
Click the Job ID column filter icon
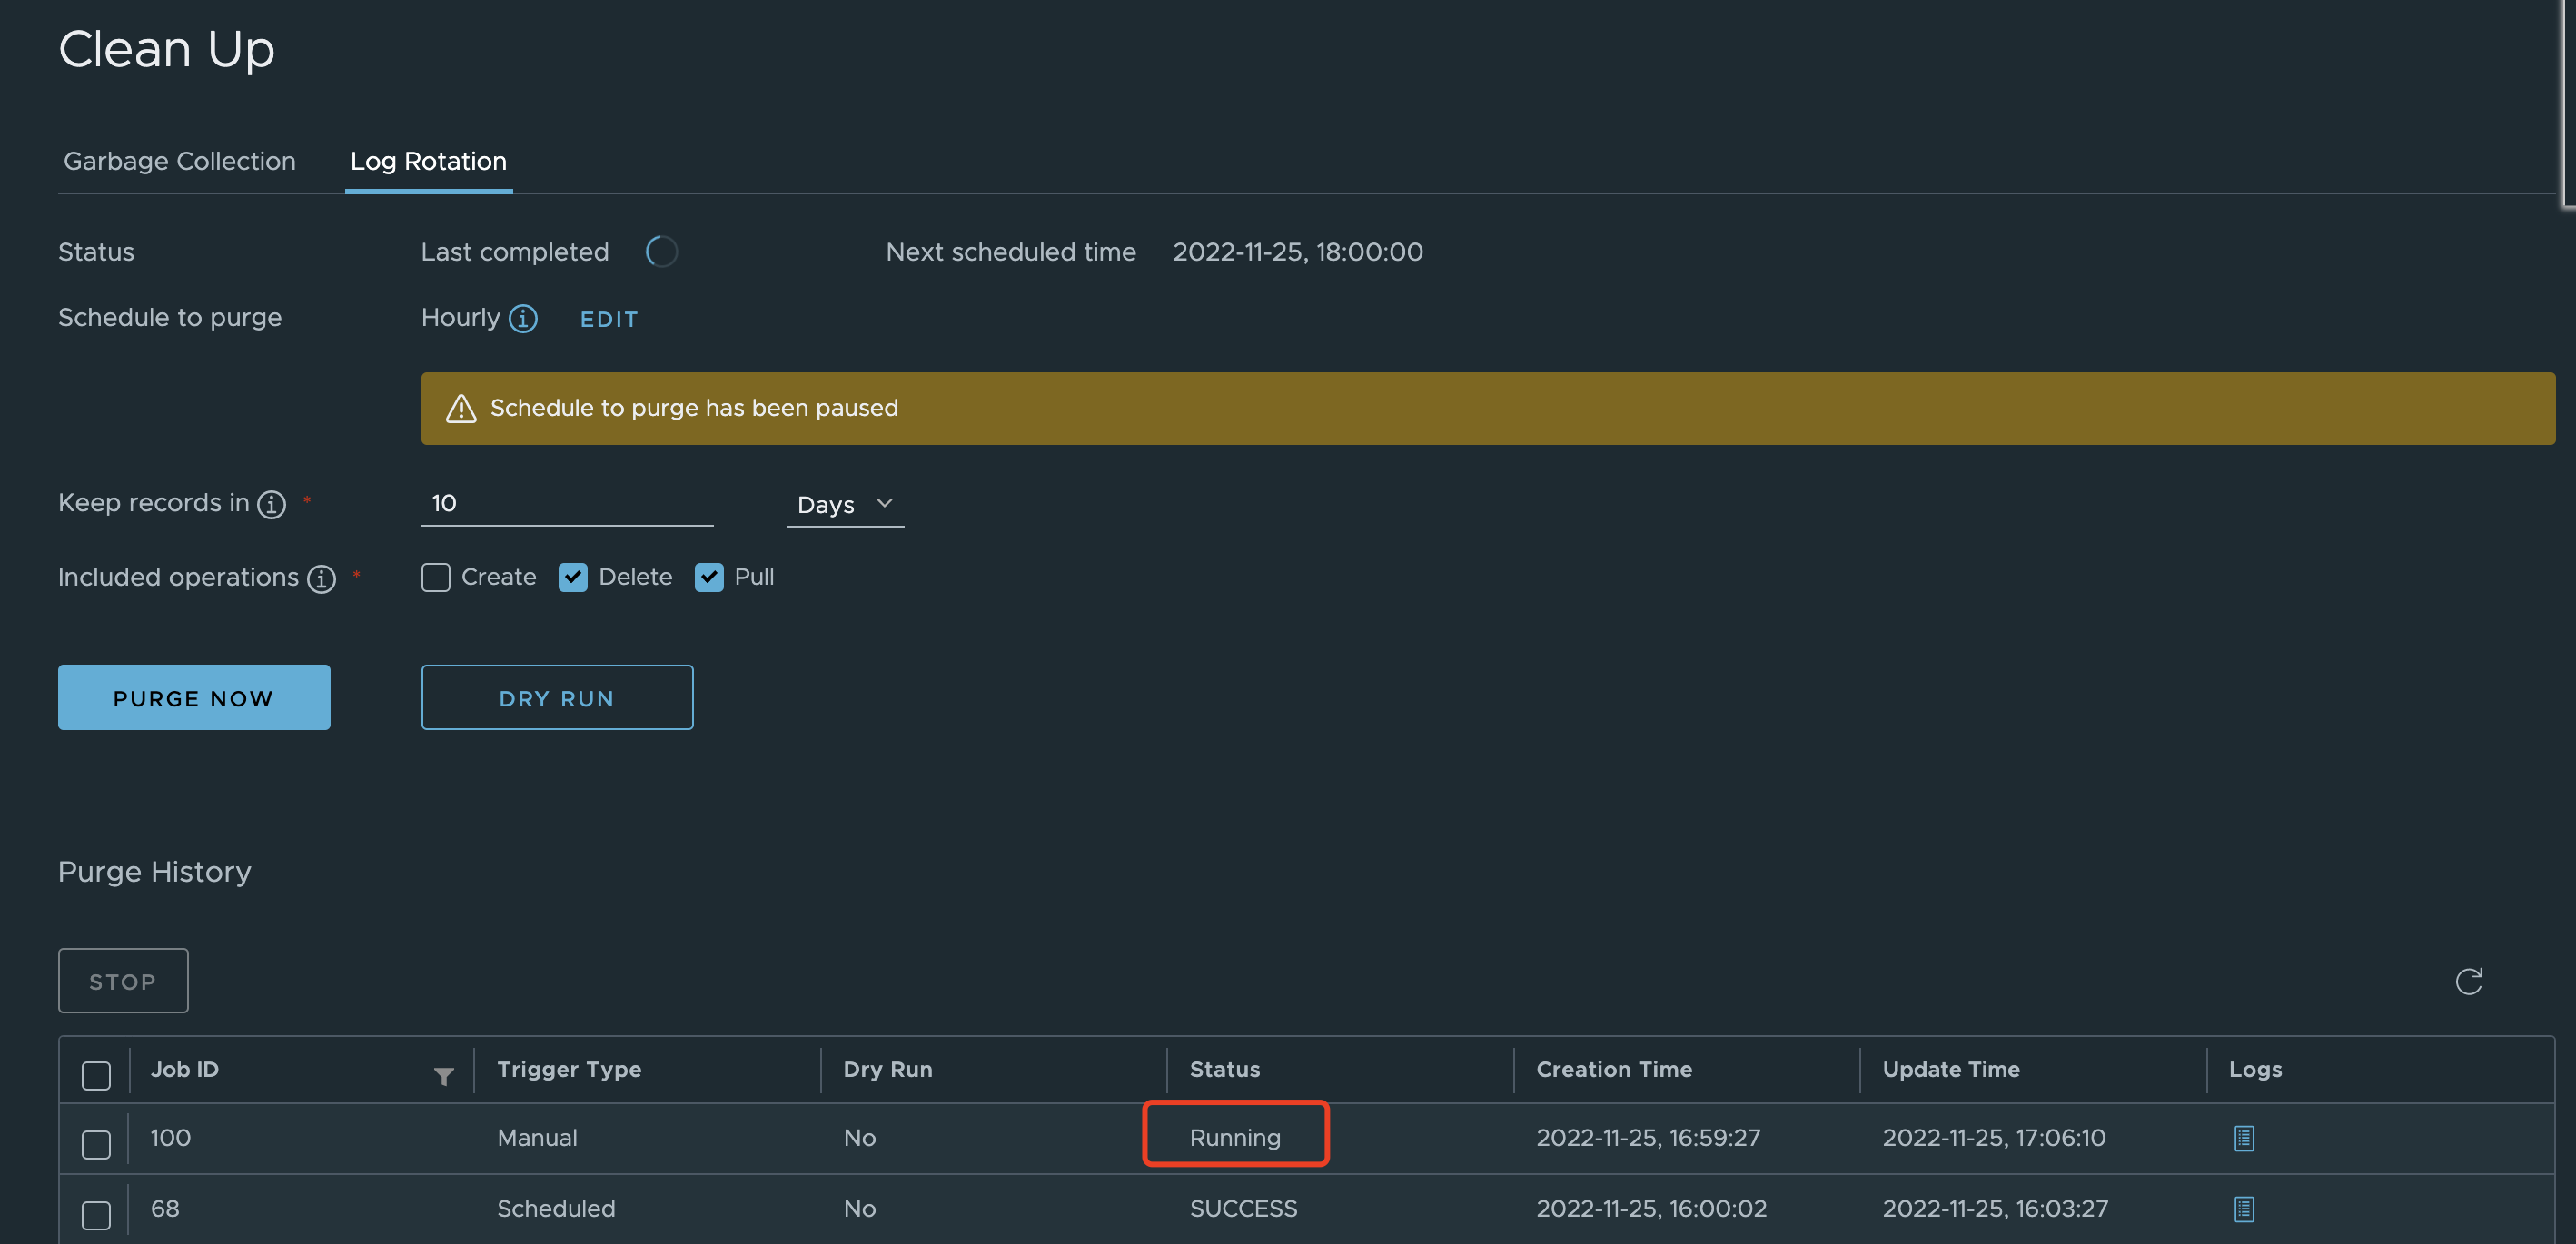[x=444, y=1075]
